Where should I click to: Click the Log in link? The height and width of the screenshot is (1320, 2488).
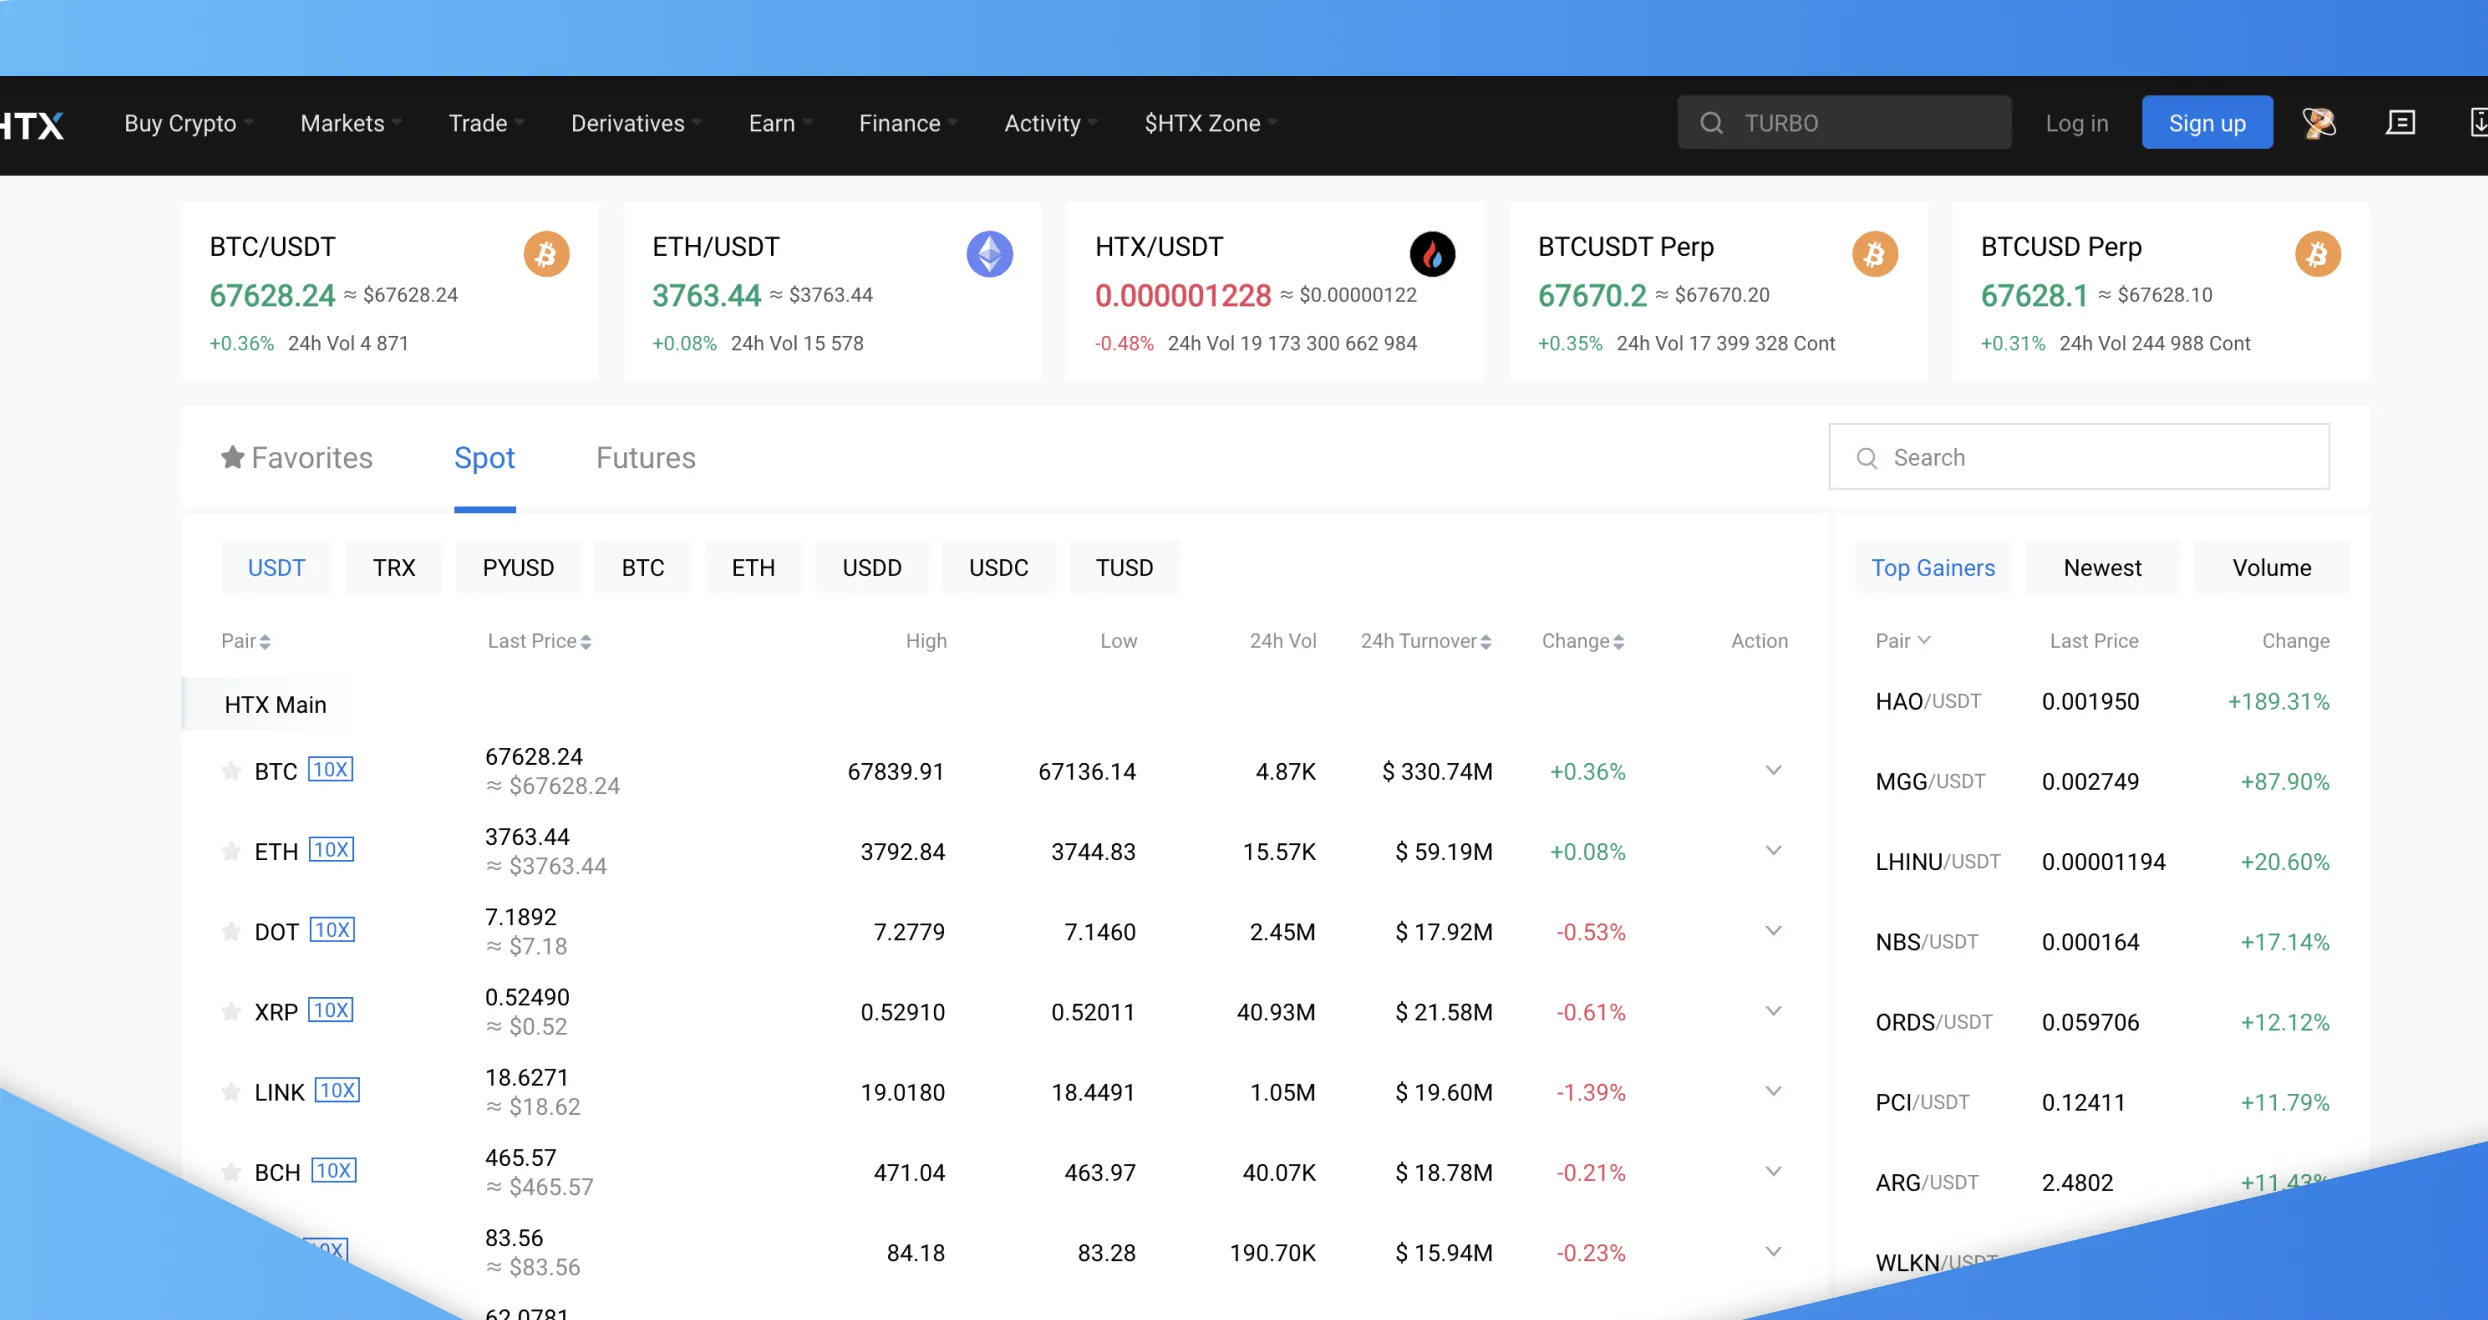pyautogui.click(x=2076, y=123)
